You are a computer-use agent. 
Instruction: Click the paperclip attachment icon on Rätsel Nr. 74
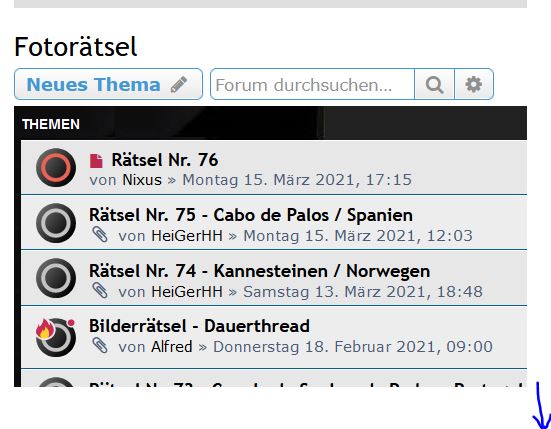100,291
